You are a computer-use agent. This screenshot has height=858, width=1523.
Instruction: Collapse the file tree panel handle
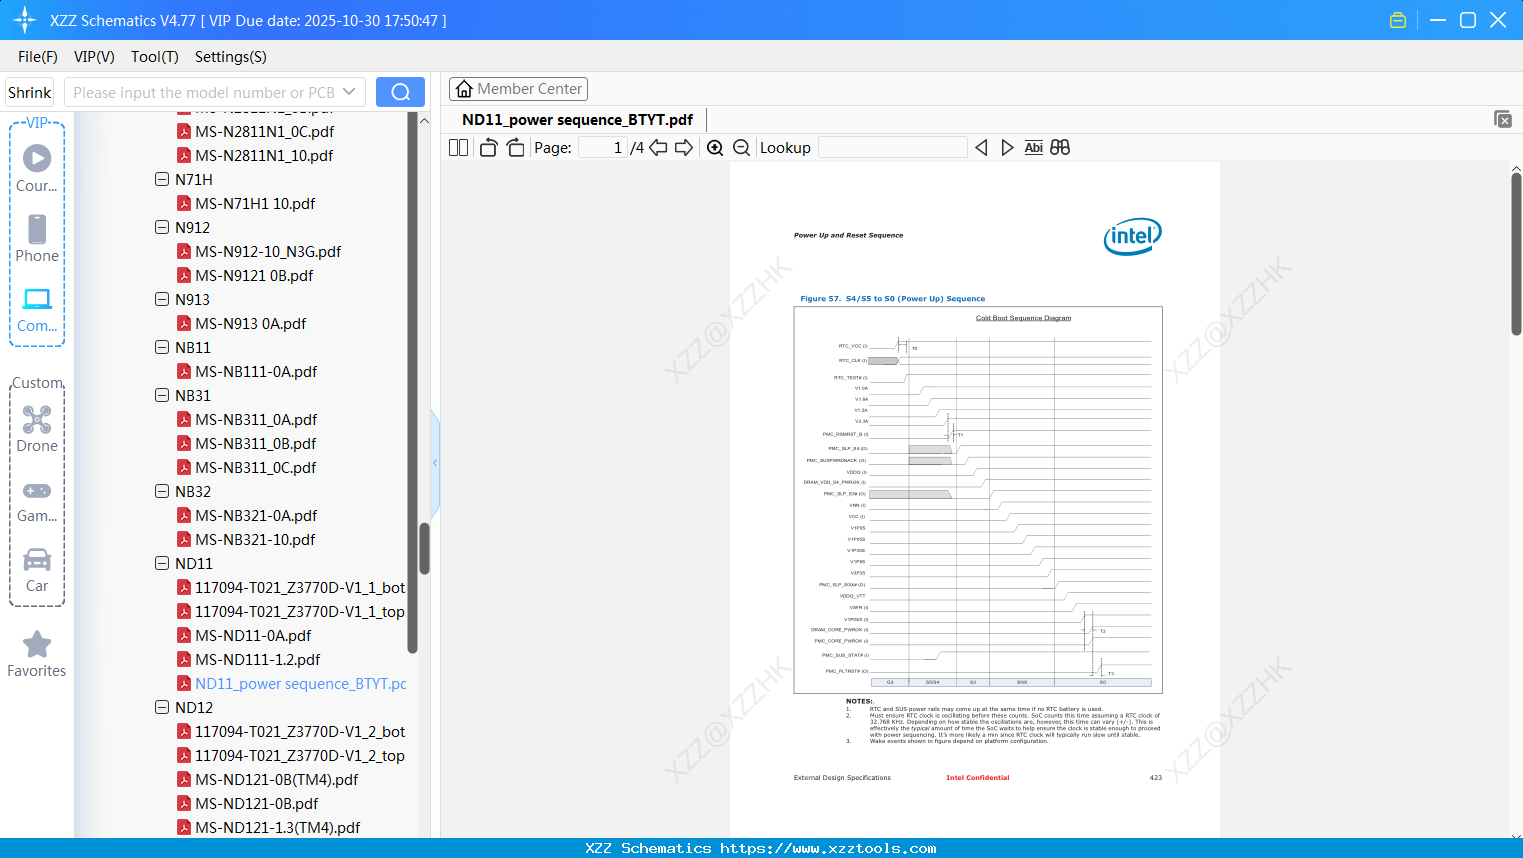(x=435, y=463)
